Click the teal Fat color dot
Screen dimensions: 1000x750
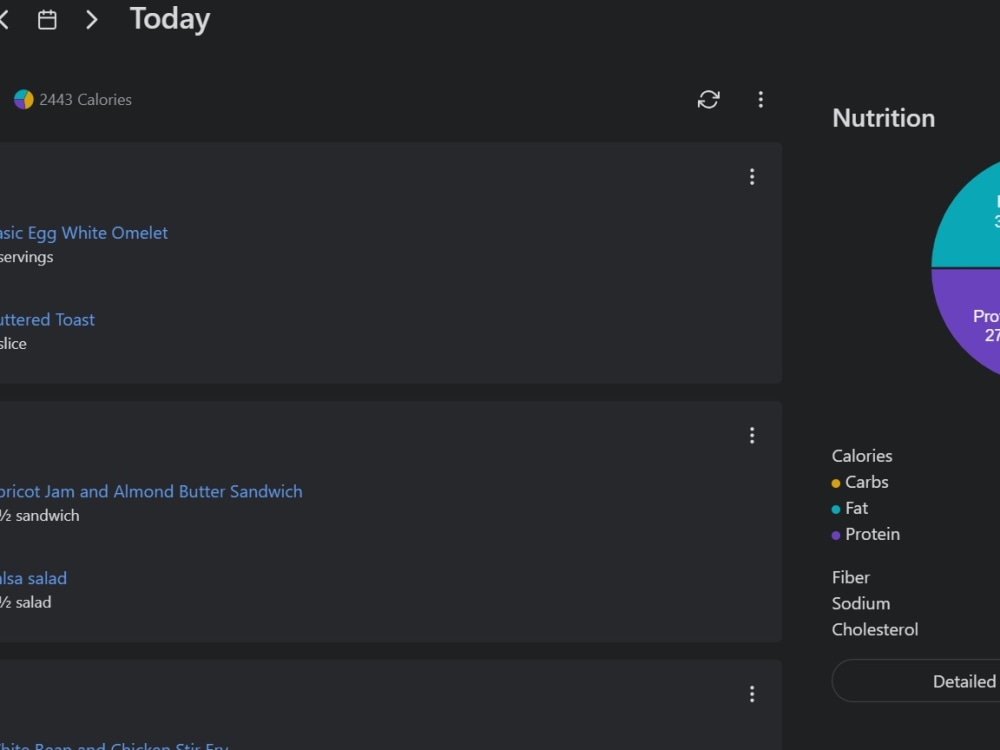[836, 510]
